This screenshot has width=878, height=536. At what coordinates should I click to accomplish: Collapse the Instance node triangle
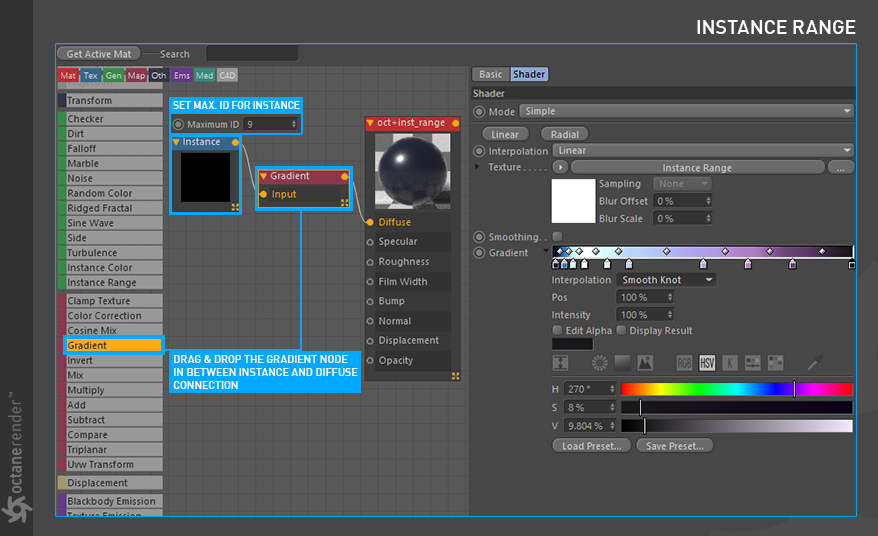click(177, 142)
